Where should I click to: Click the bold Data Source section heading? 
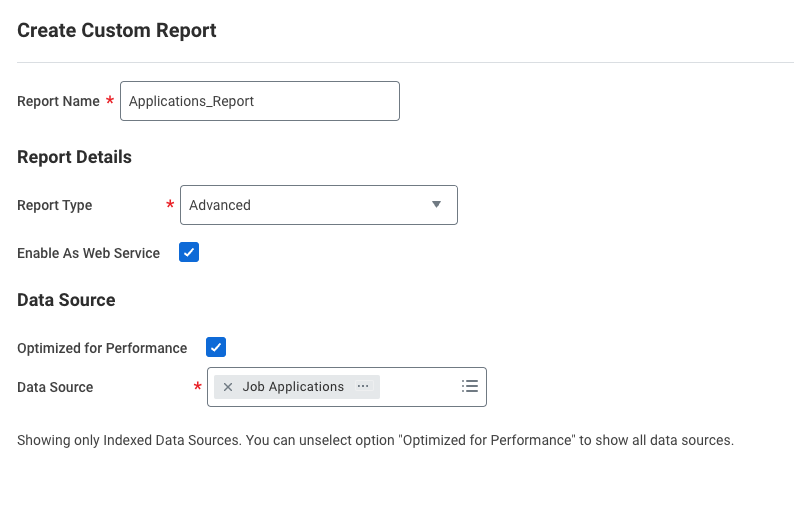pos(66,300)
